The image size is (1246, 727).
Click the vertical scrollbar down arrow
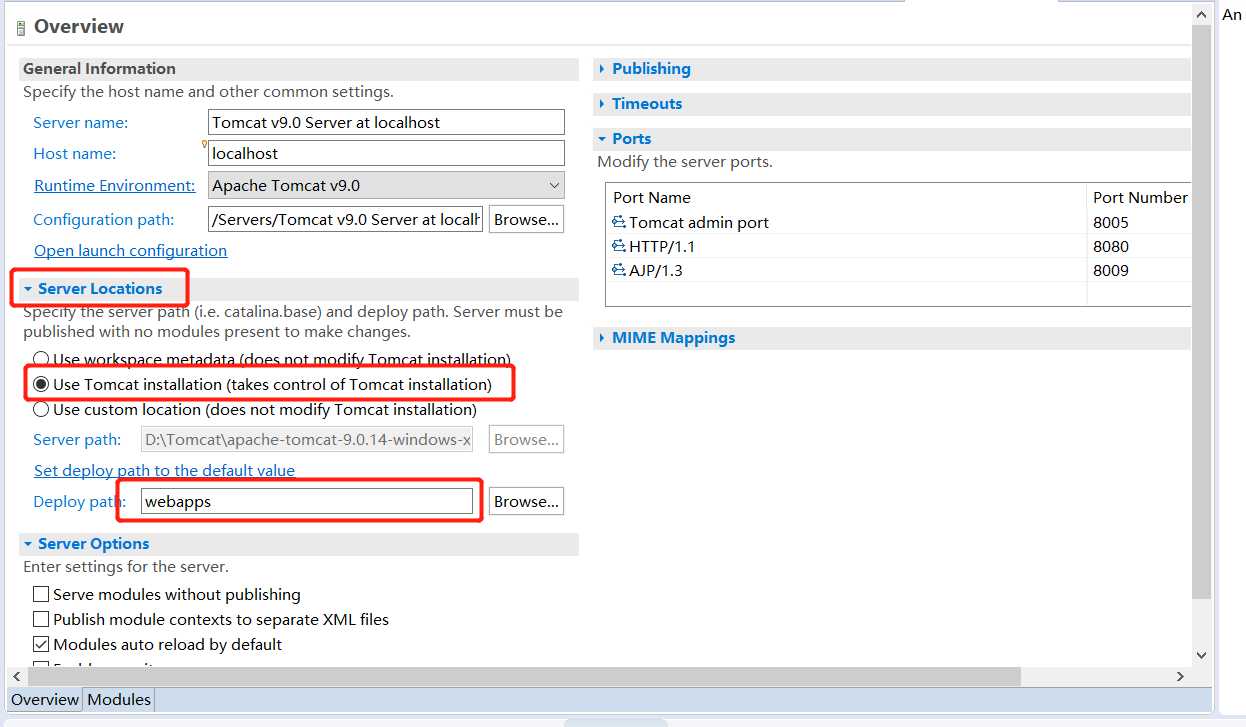1202,655
